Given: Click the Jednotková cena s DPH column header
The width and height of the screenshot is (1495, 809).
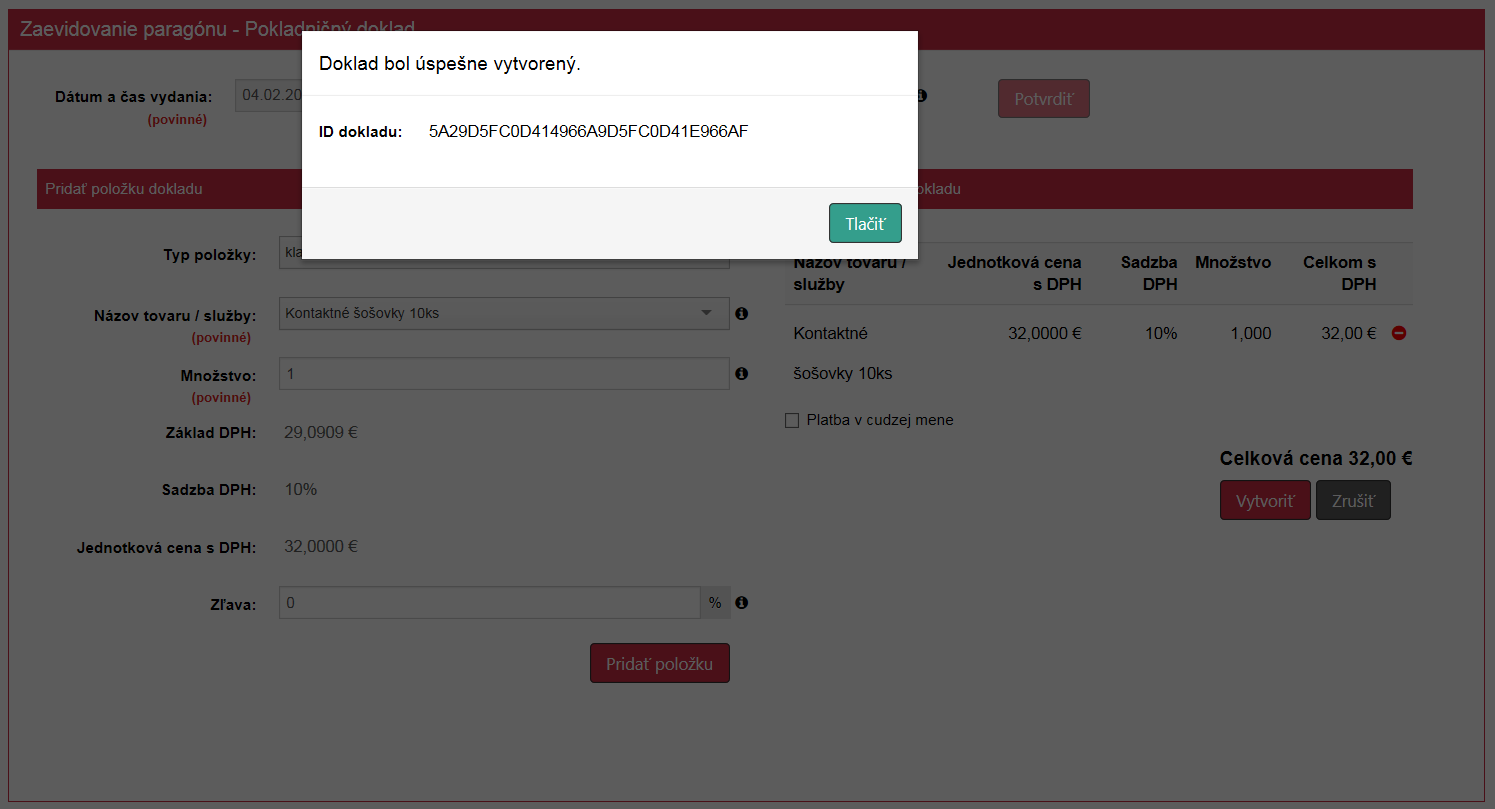Looking at the screenshot, I should pos(1014,274).
